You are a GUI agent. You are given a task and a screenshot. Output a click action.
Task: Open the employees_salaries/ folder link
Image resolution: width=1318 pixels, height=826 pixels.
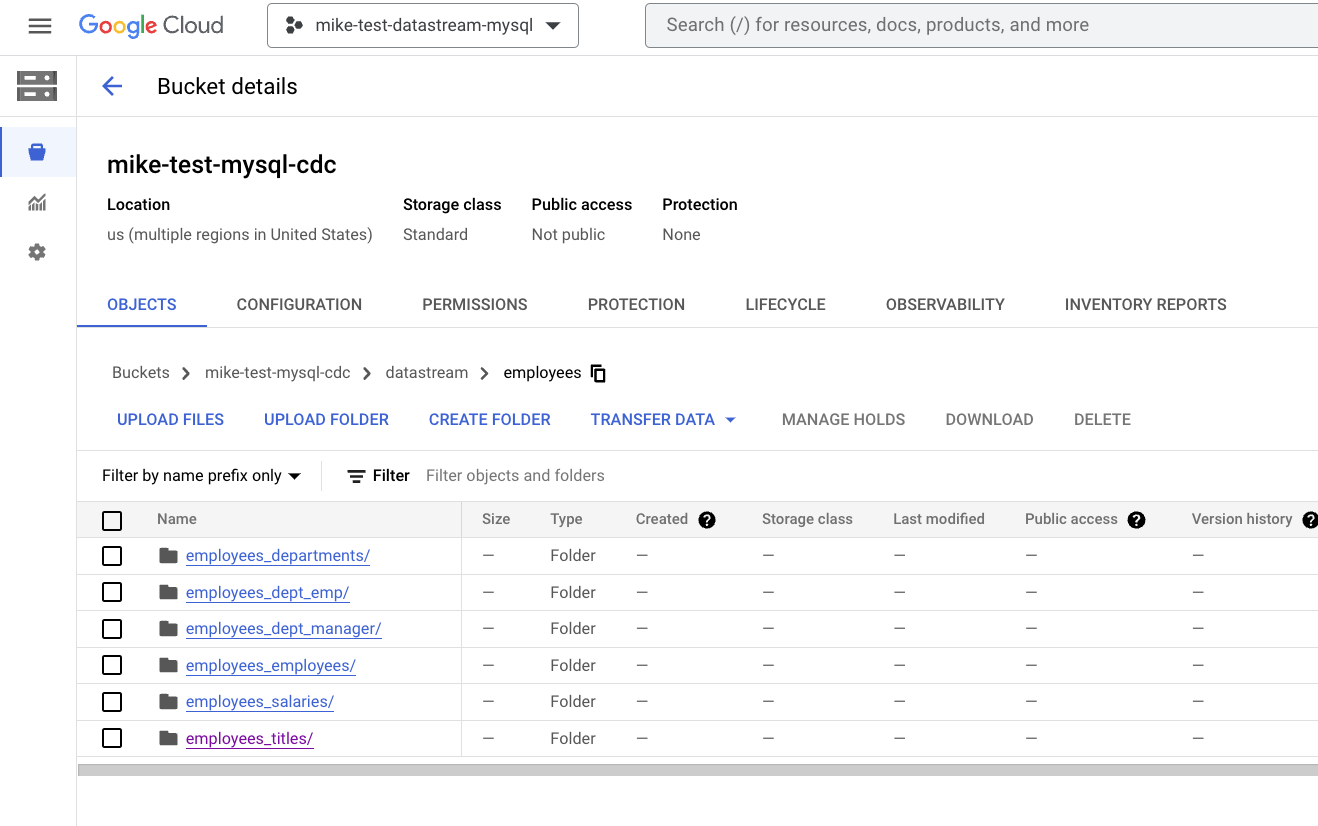pos(260,702)
